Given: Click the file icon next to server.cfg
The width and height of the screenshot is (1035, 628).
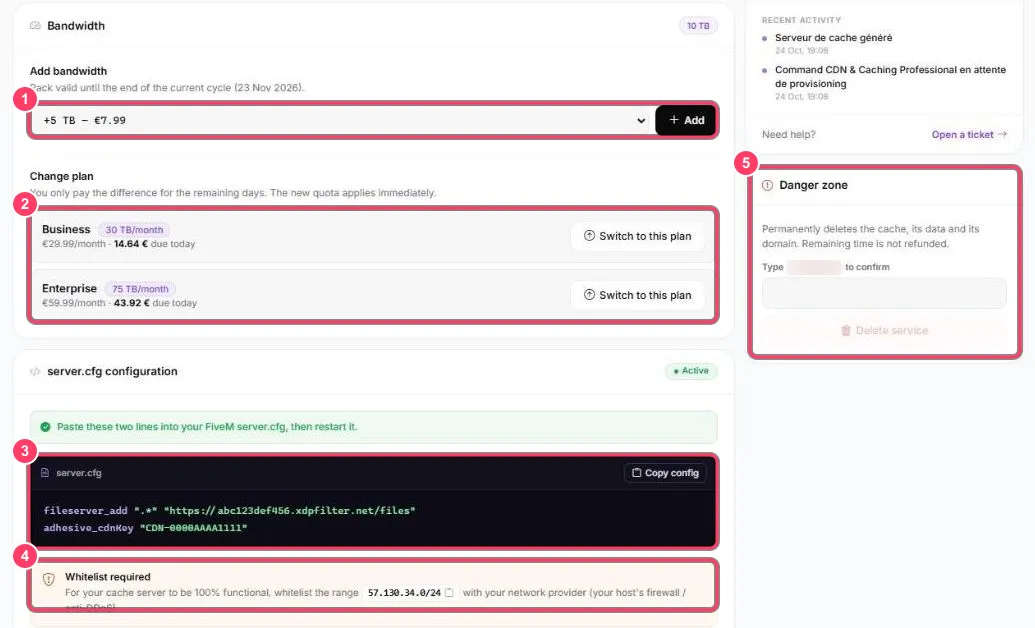Looking at the screenshot, I should tap(45, 473).
